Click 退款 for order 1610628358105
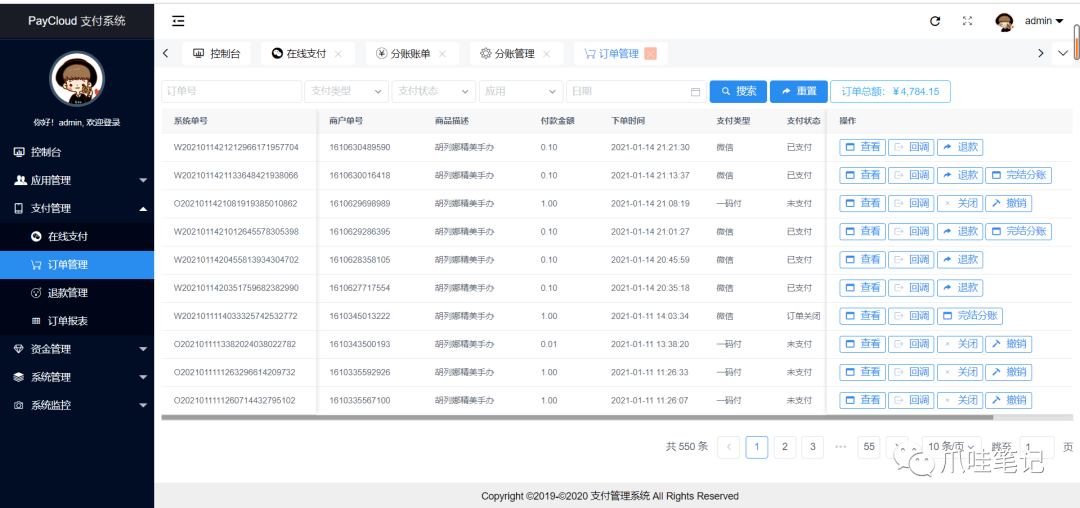The width and height of the screenshot is (1080, 508). [960, 260]
